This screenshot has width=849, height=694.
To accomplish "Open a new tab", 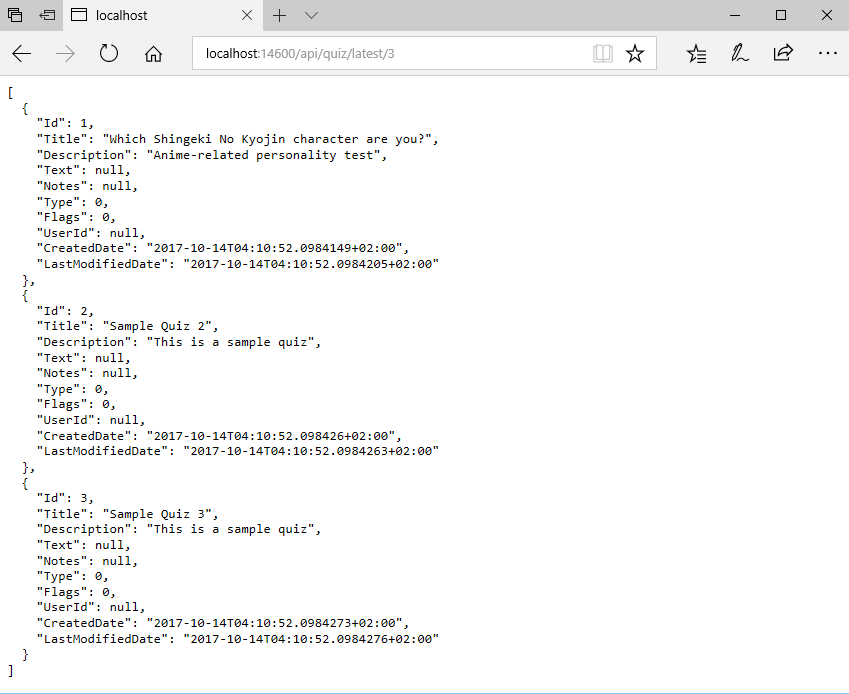I will point(279,16).
